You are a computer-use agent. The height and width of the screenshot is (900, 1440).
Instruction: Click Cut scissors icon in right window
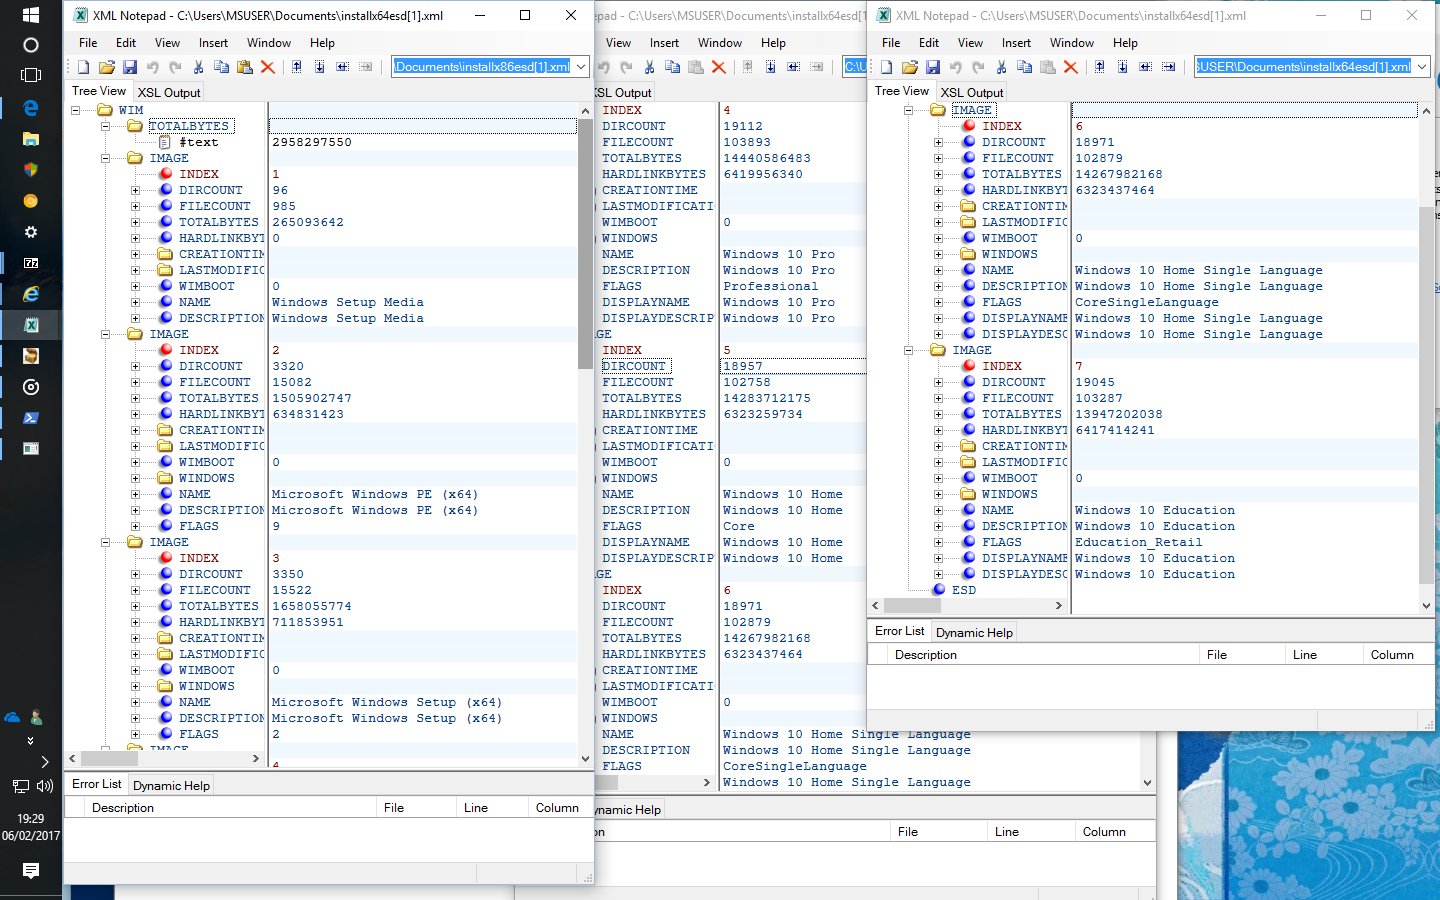tap(1001, 67)
